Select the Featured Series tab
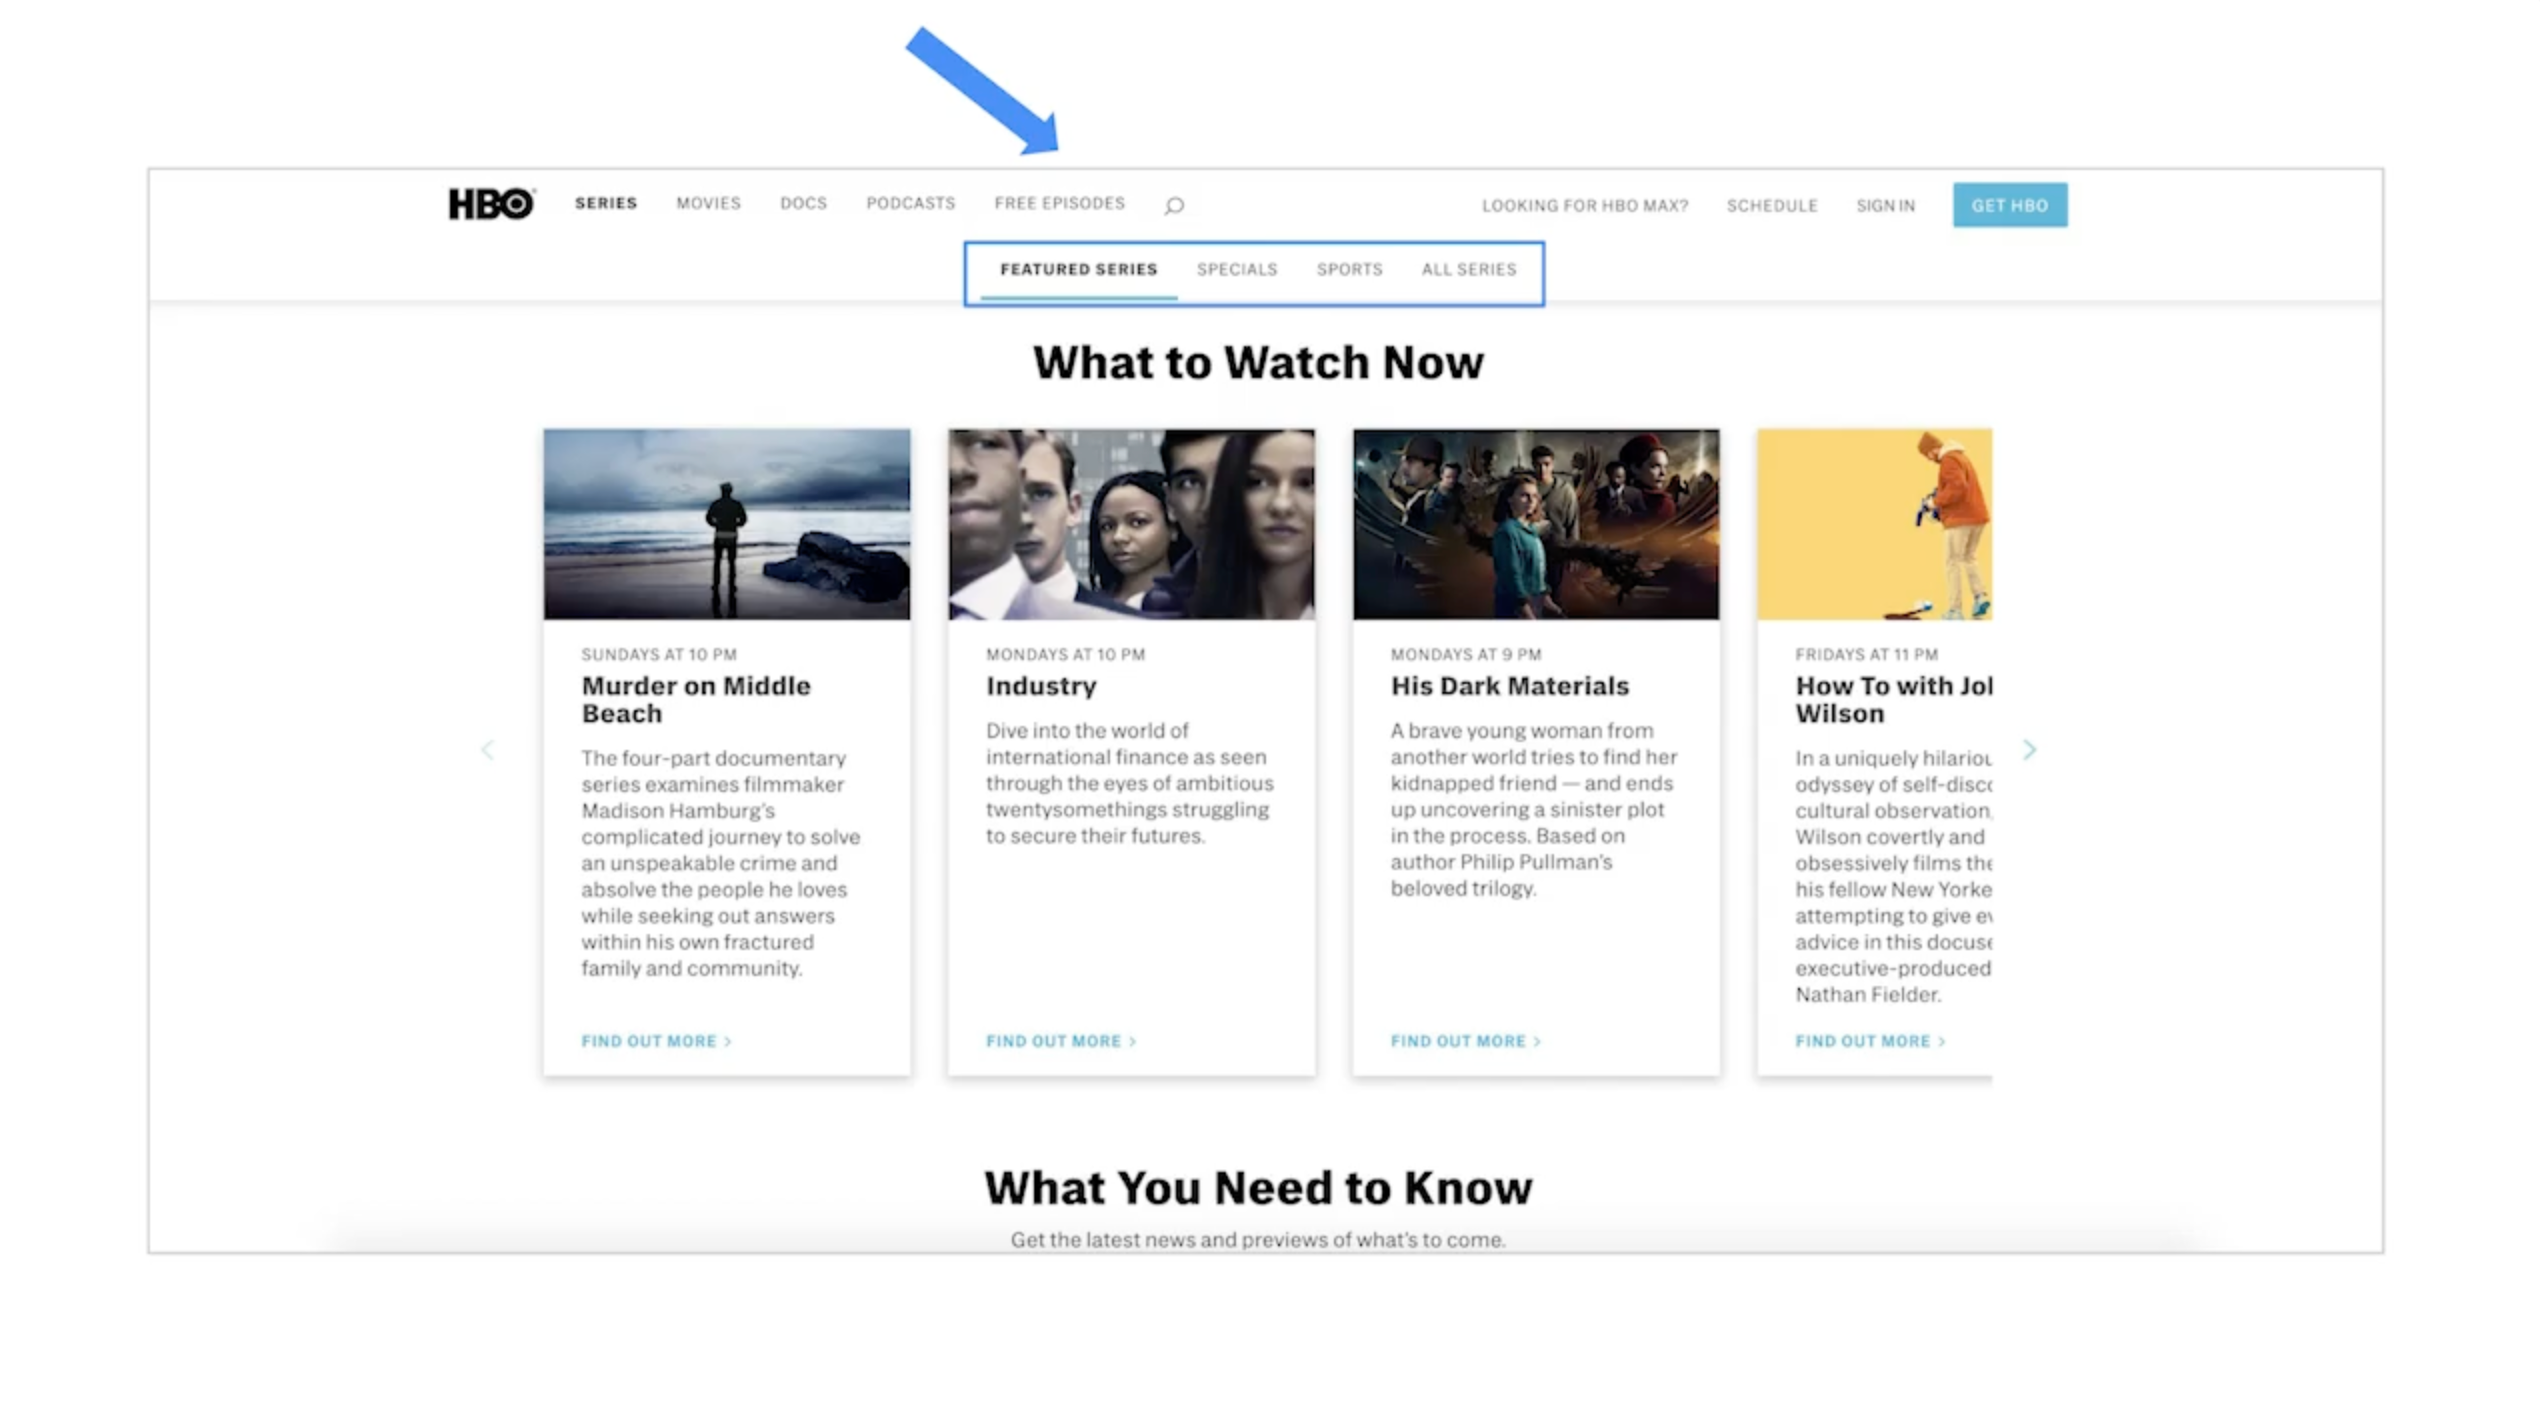The image size is (2540, 1418). tap(1078, 269)
